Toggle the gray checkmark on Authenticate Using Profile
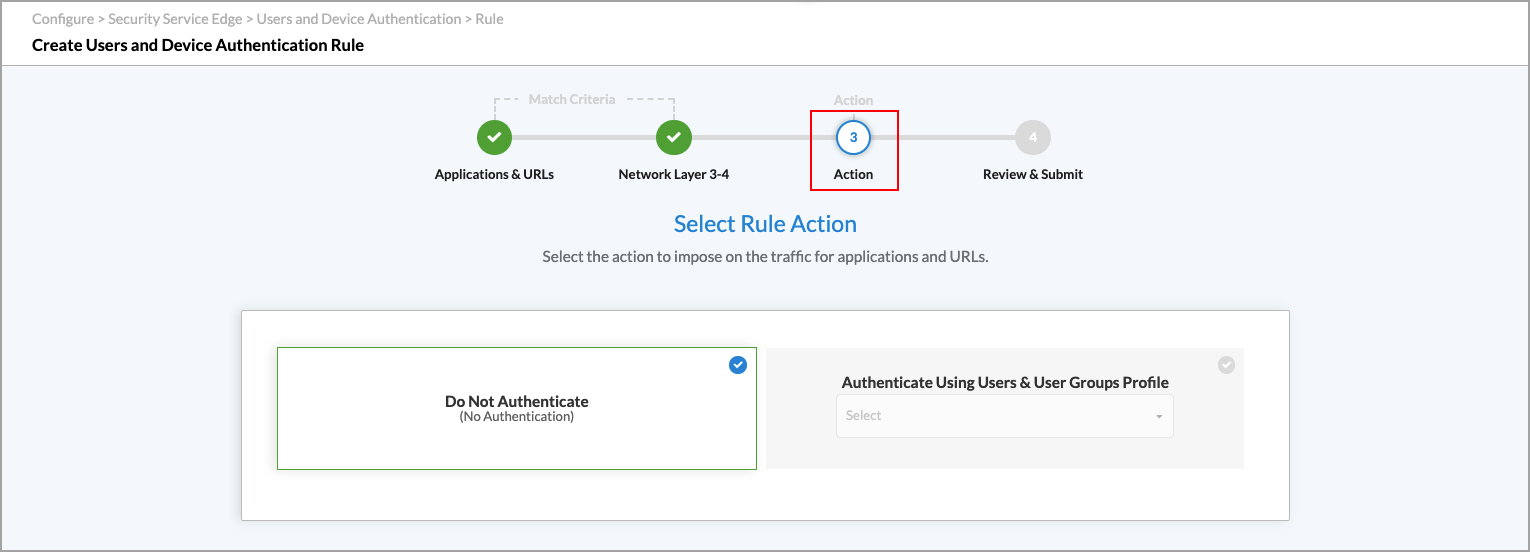This screenshot has width=1530, height=552. point(1226,365)
